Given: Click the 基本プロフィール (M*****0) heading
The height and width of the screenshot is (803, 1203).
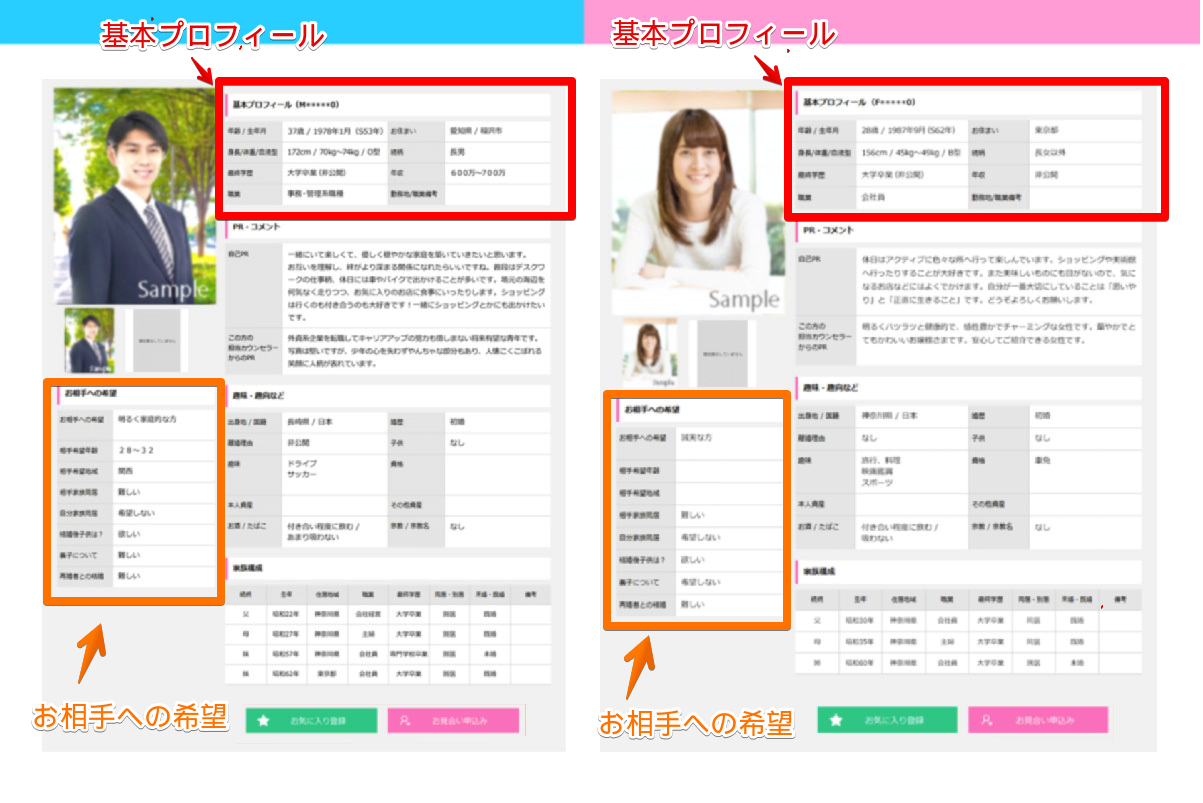Looking at the screenshot, I should pos(286,104).
